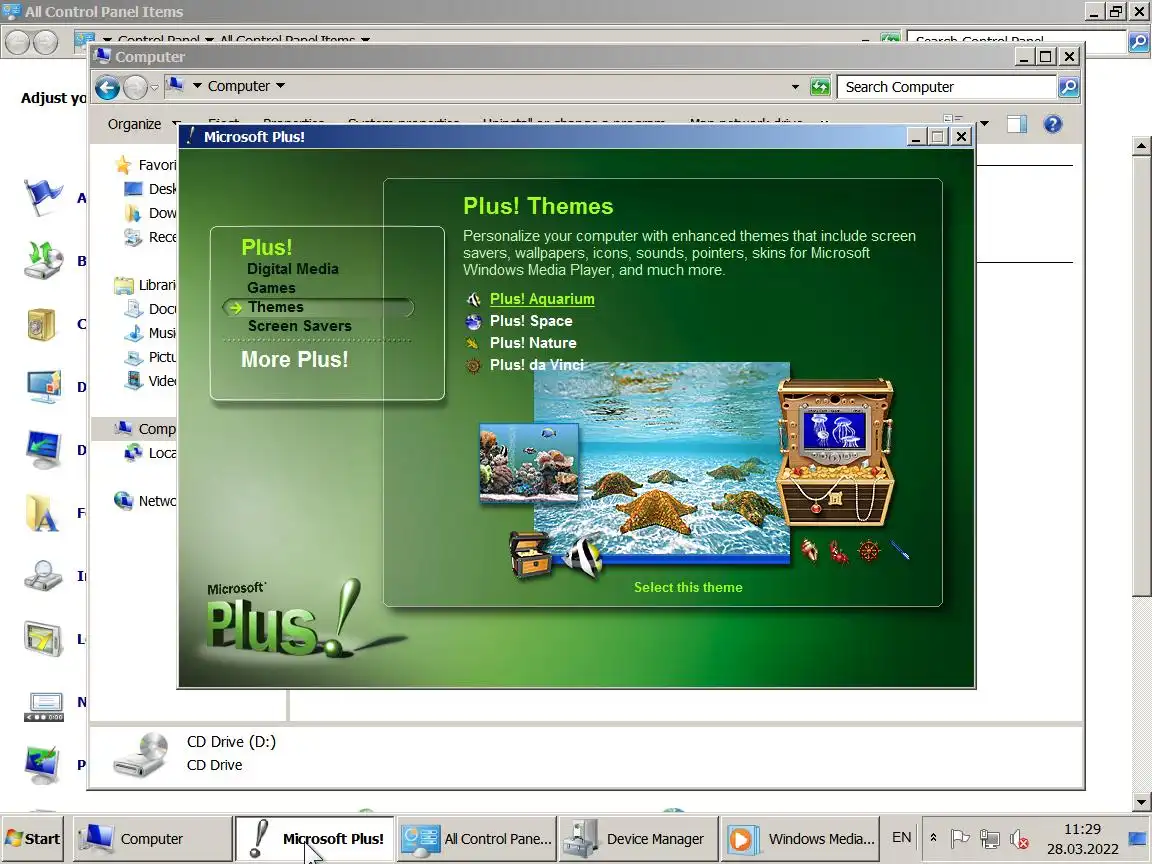Click the Select this theme link
The width and height of the screenshot is (1152, 864).
(688, 587)
